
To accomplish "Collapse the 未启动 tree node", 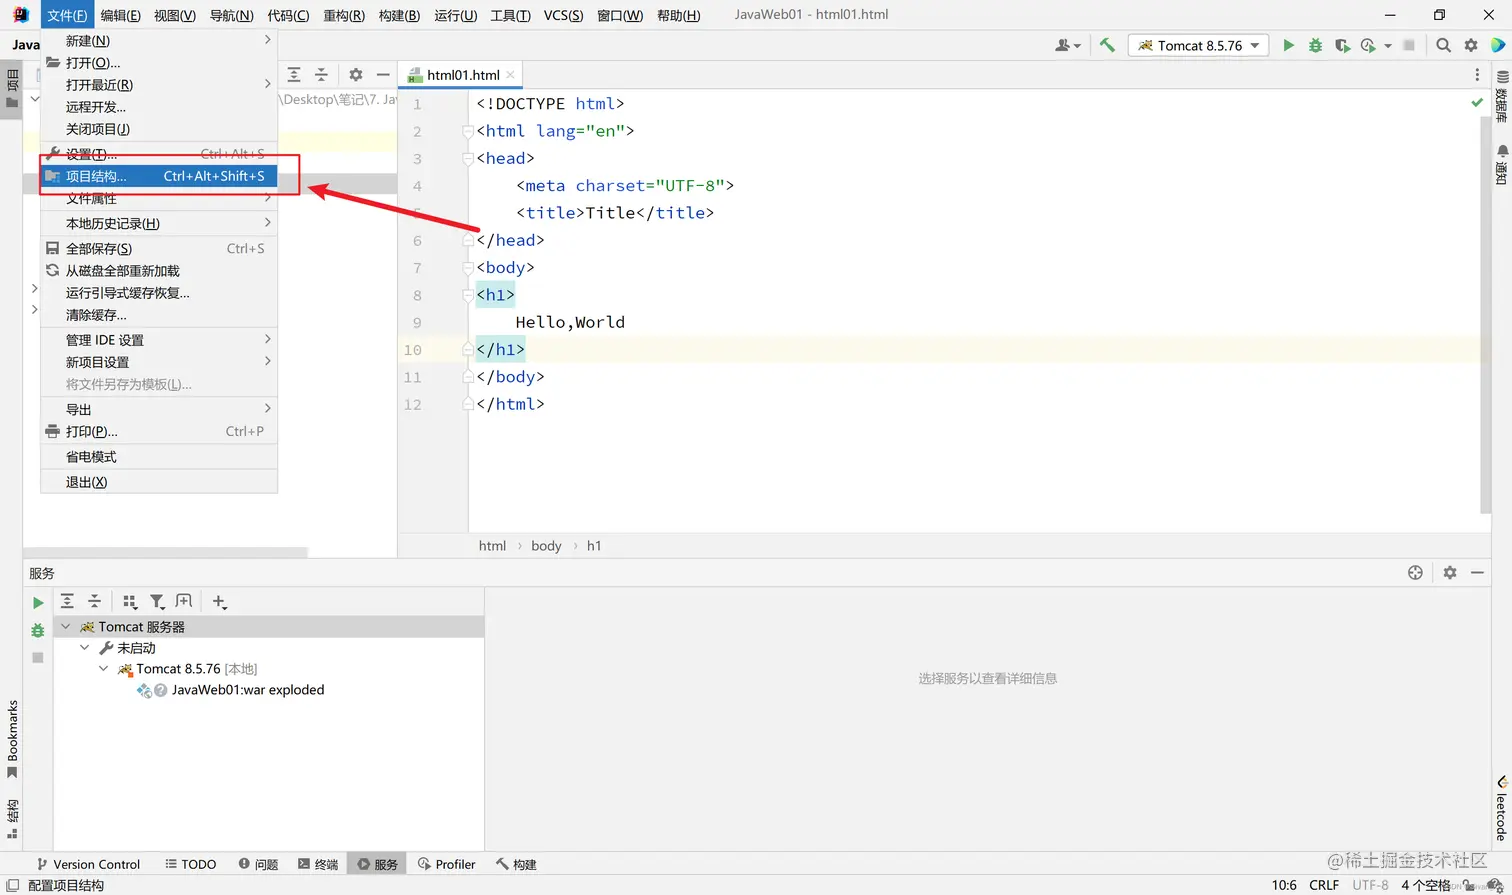I will 85,648.
